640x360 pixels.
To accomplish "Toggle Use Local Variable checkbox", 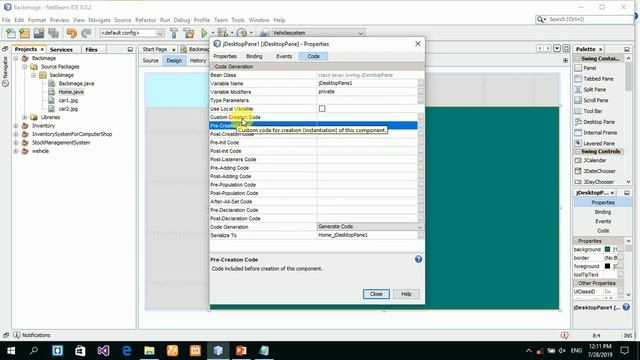I will pos(322,109).
